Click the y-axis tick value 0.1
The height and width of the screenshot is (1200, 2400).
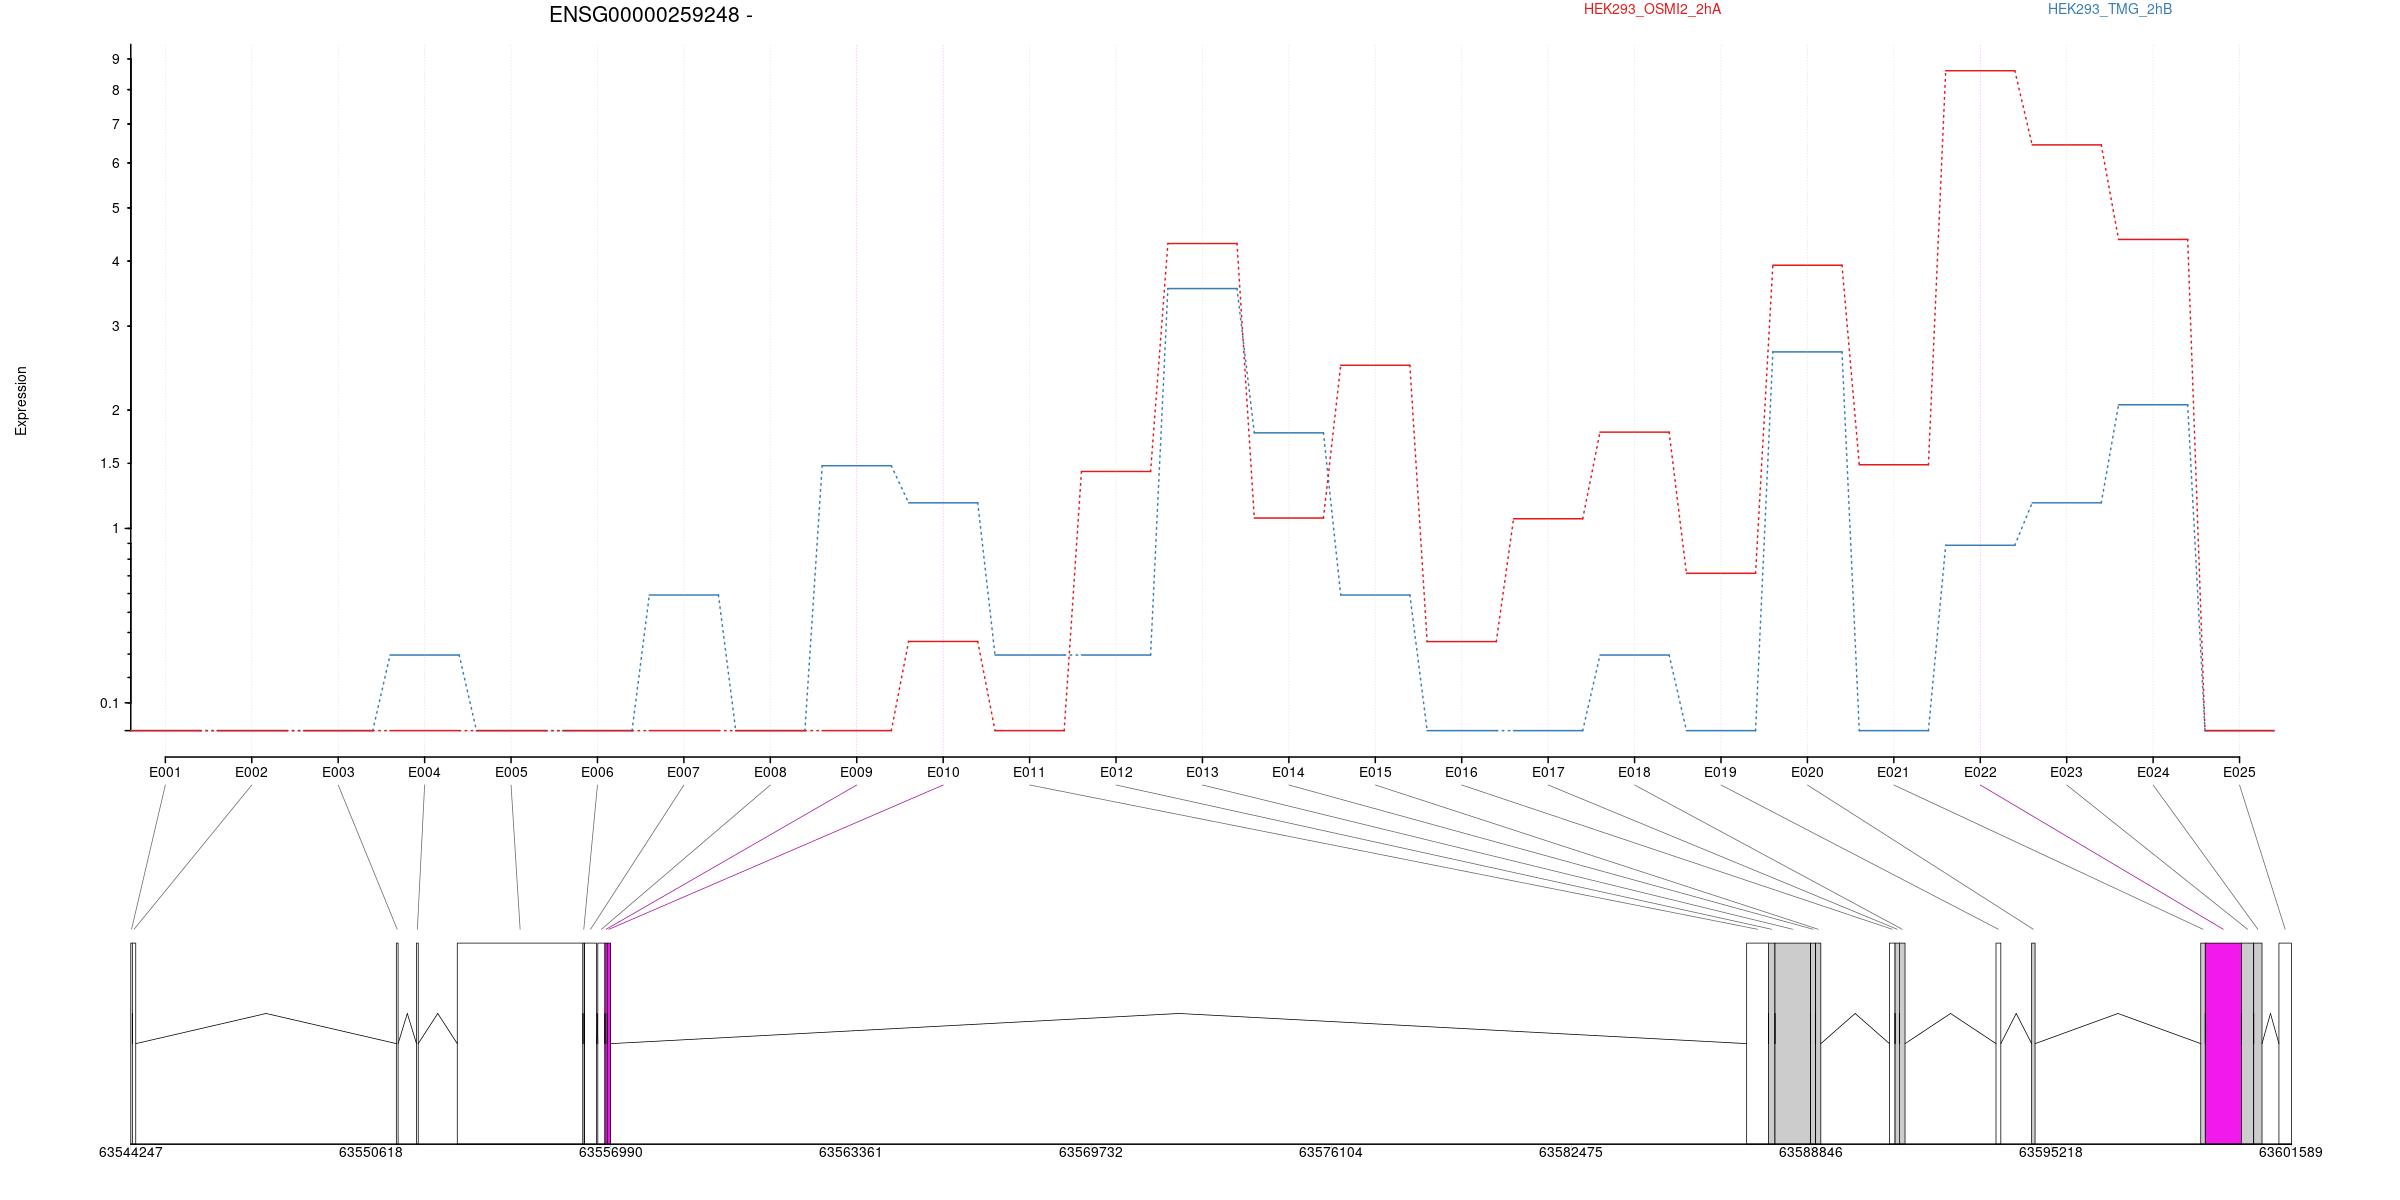[x=109, y=703]
